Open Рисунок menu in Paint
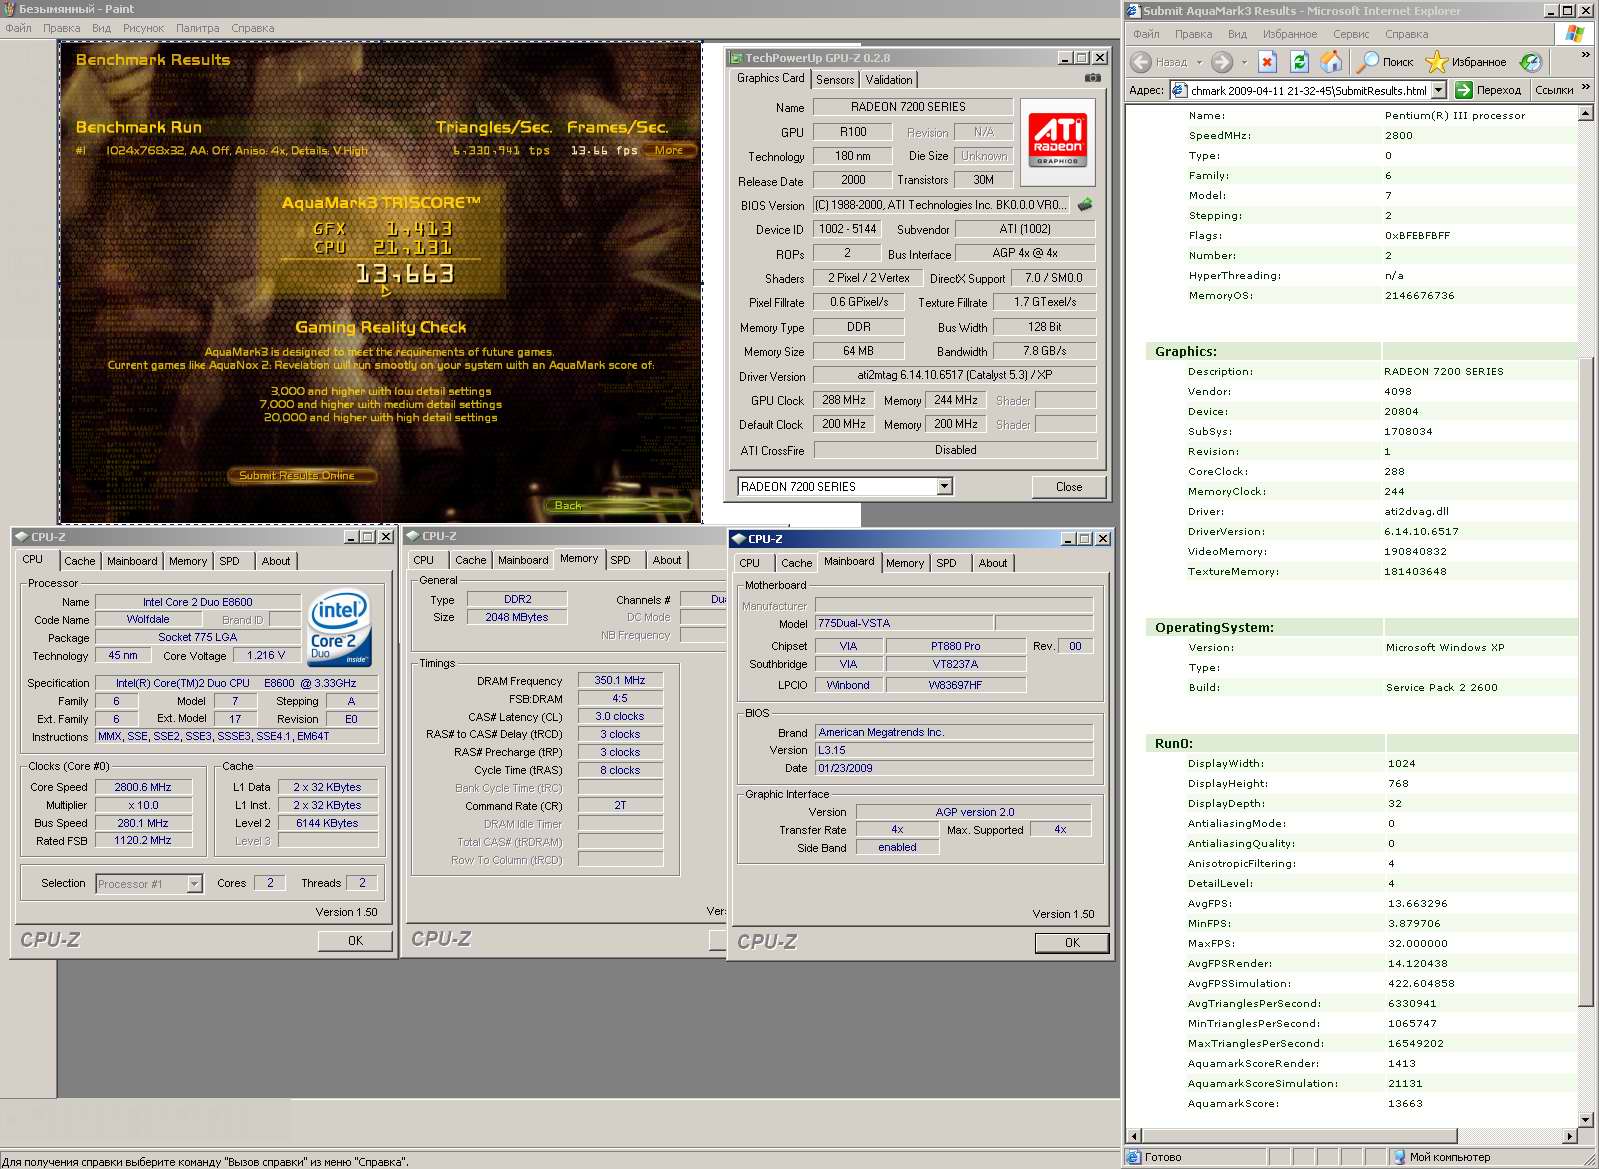 tap(143, 28)
